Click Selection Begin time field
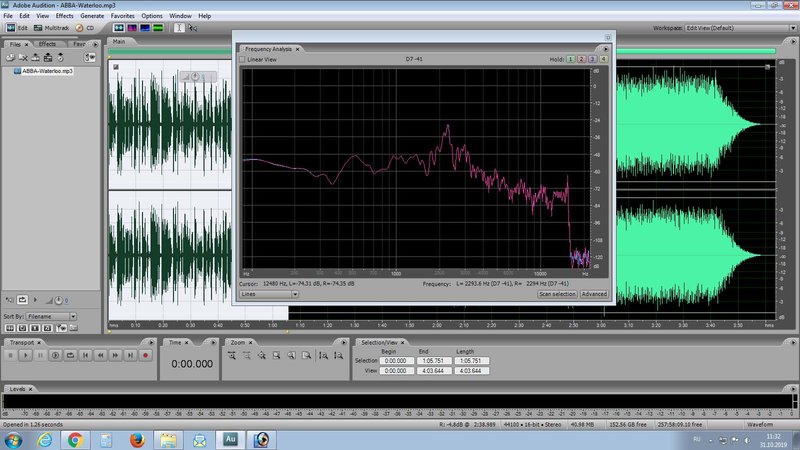This screenshot has height=450, width=800. point(396,361)
